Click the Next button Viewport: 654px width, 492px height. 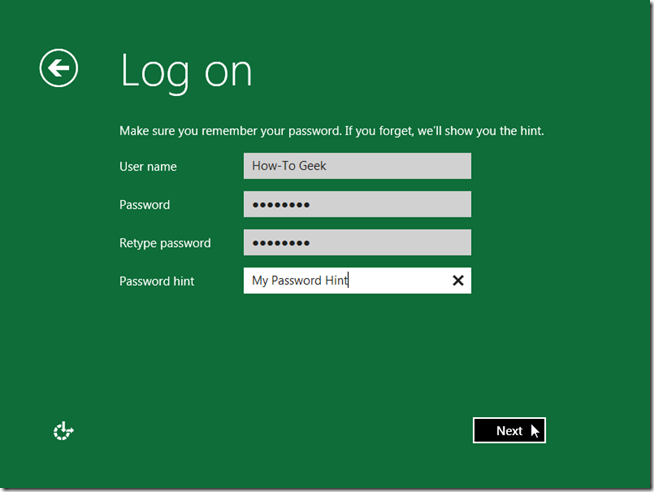[509, 430]
